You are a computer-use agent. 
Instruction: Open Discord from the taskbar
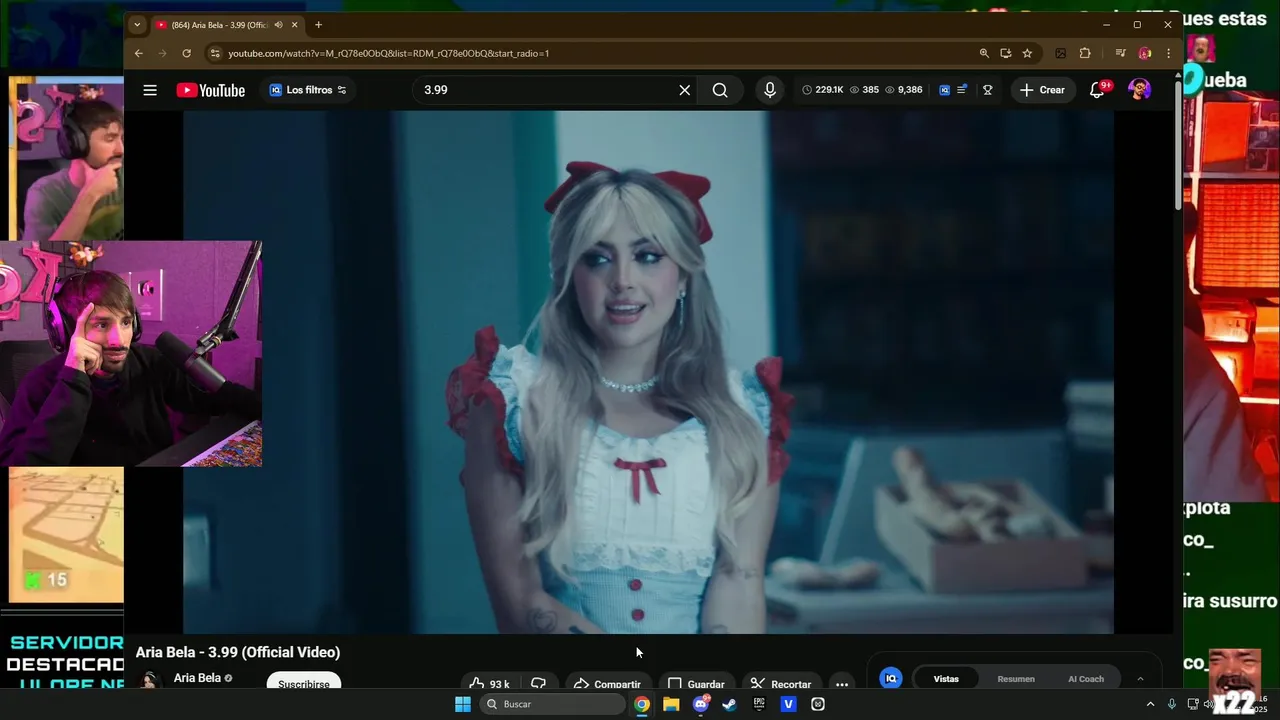click(701, 704)
